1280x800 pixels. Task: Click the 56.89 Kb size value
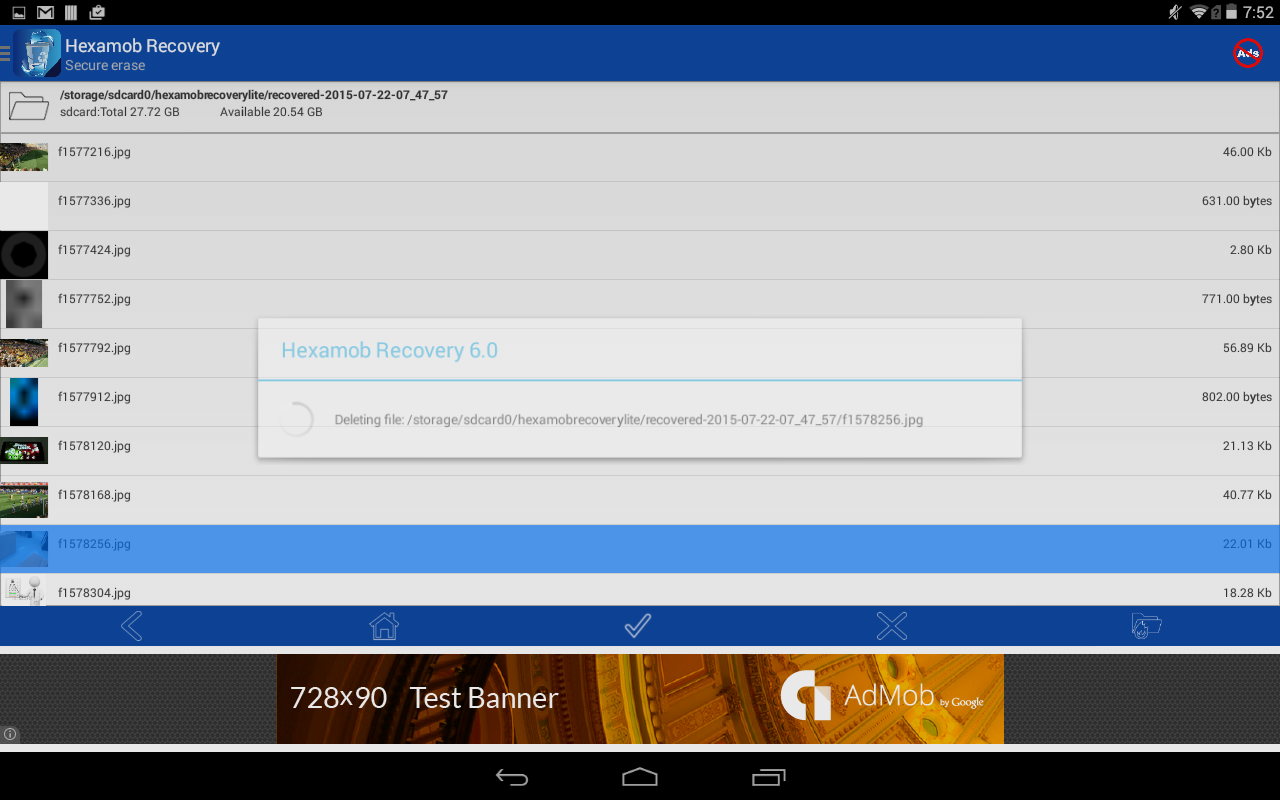click(x=1247, y=348)
